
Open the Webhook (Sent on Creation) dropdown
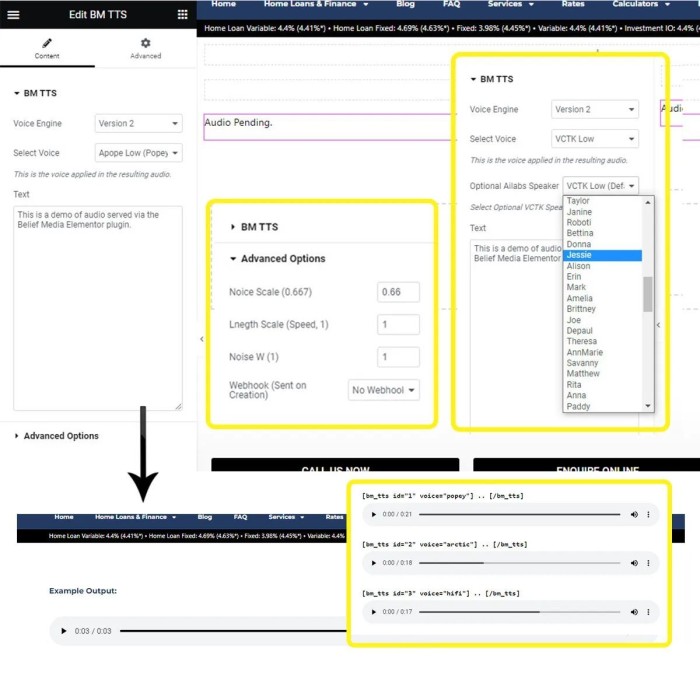point(384,390)
